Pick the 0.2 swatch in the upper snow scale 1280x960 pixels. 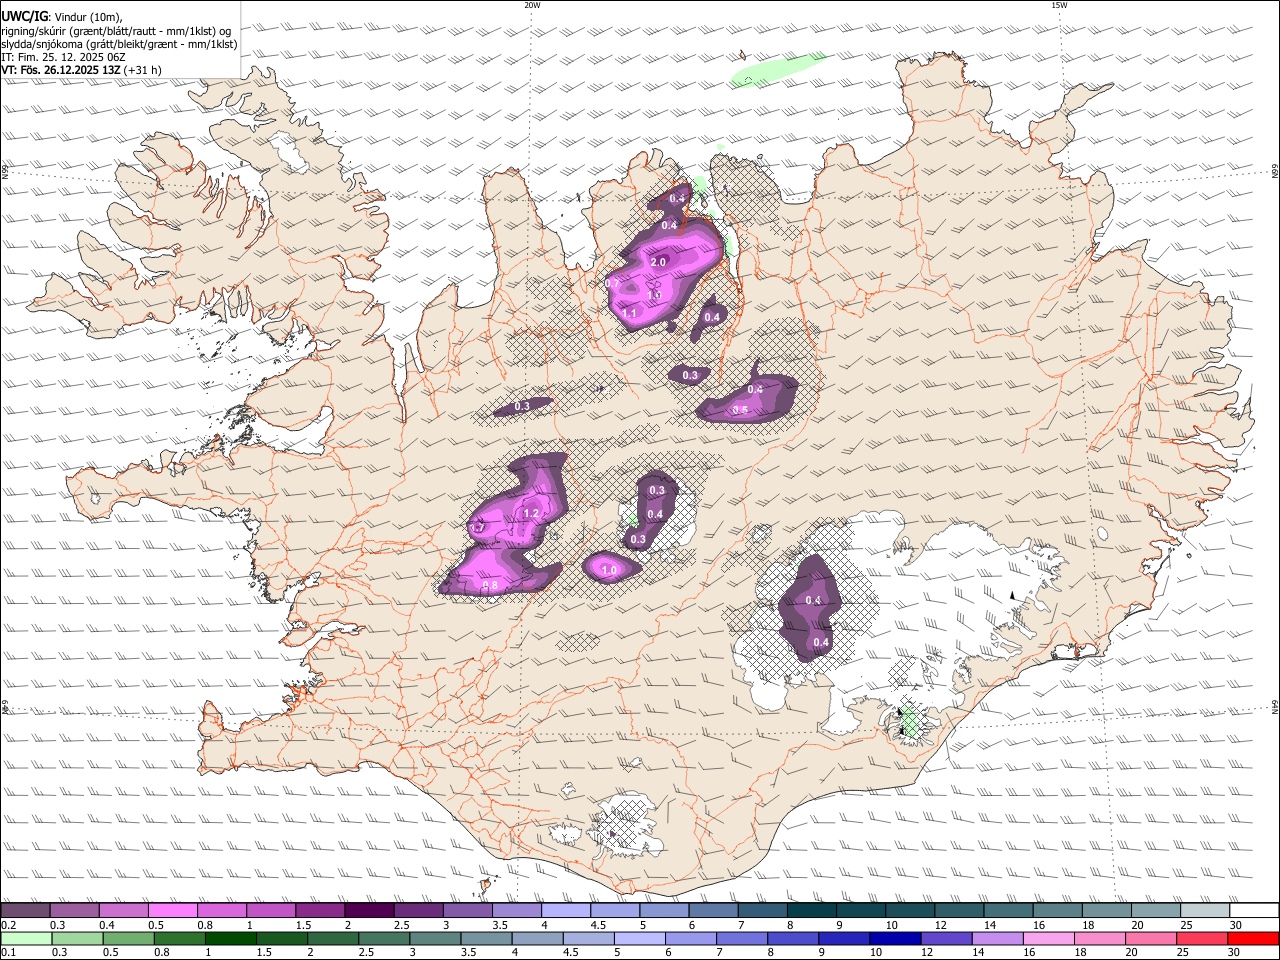tap(25, 910)
